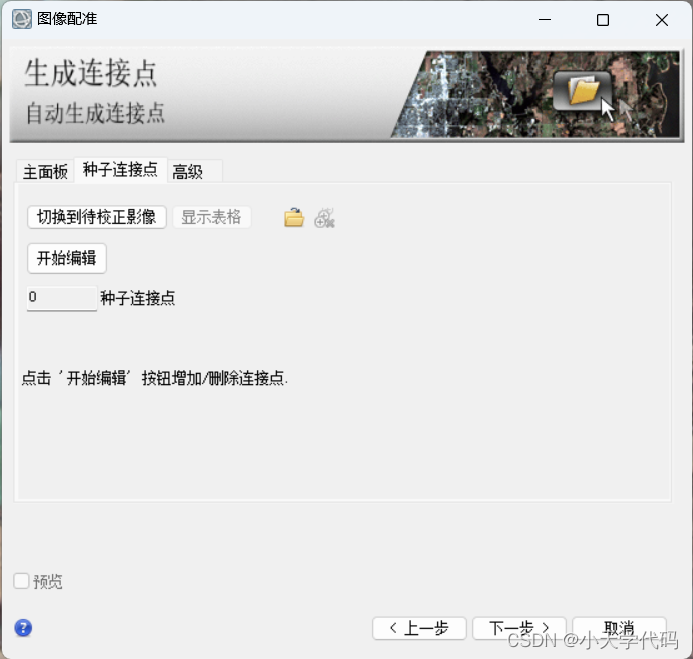This screenshot has width=693, height=659.
Task: Click the 上一步 back button
Action: [419, 628]
